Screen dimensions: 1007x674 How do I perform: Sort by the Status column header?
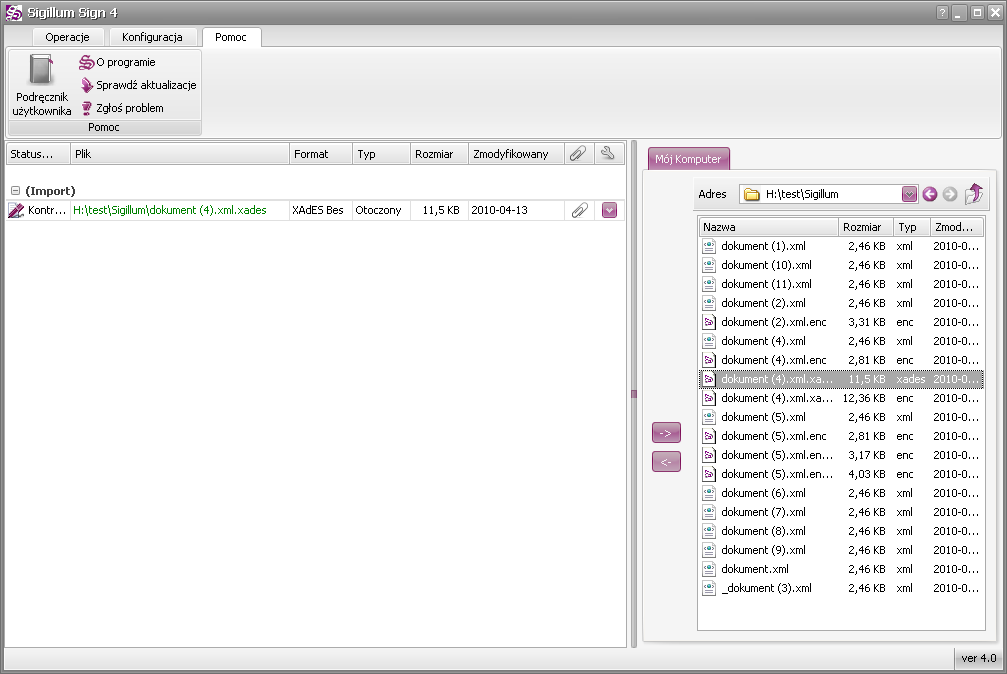tap(39, 154)
